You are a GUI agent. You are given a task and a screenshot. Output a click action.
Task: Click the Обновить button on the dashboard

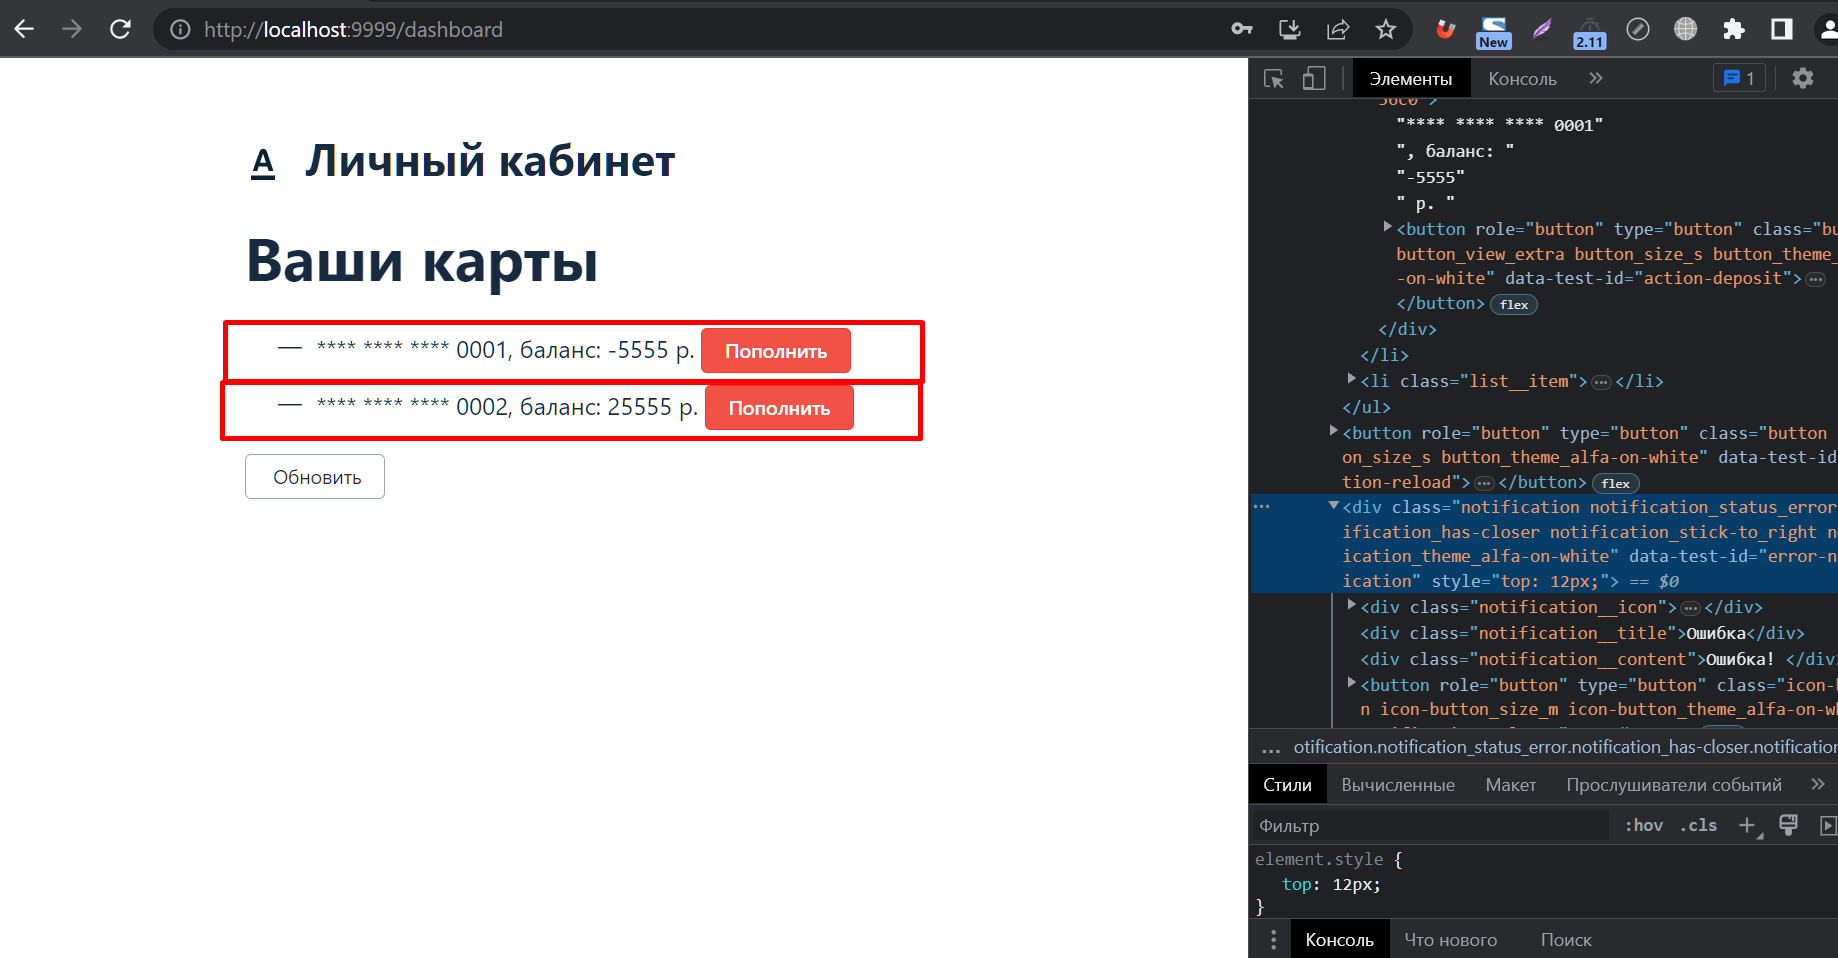point(314,476)
